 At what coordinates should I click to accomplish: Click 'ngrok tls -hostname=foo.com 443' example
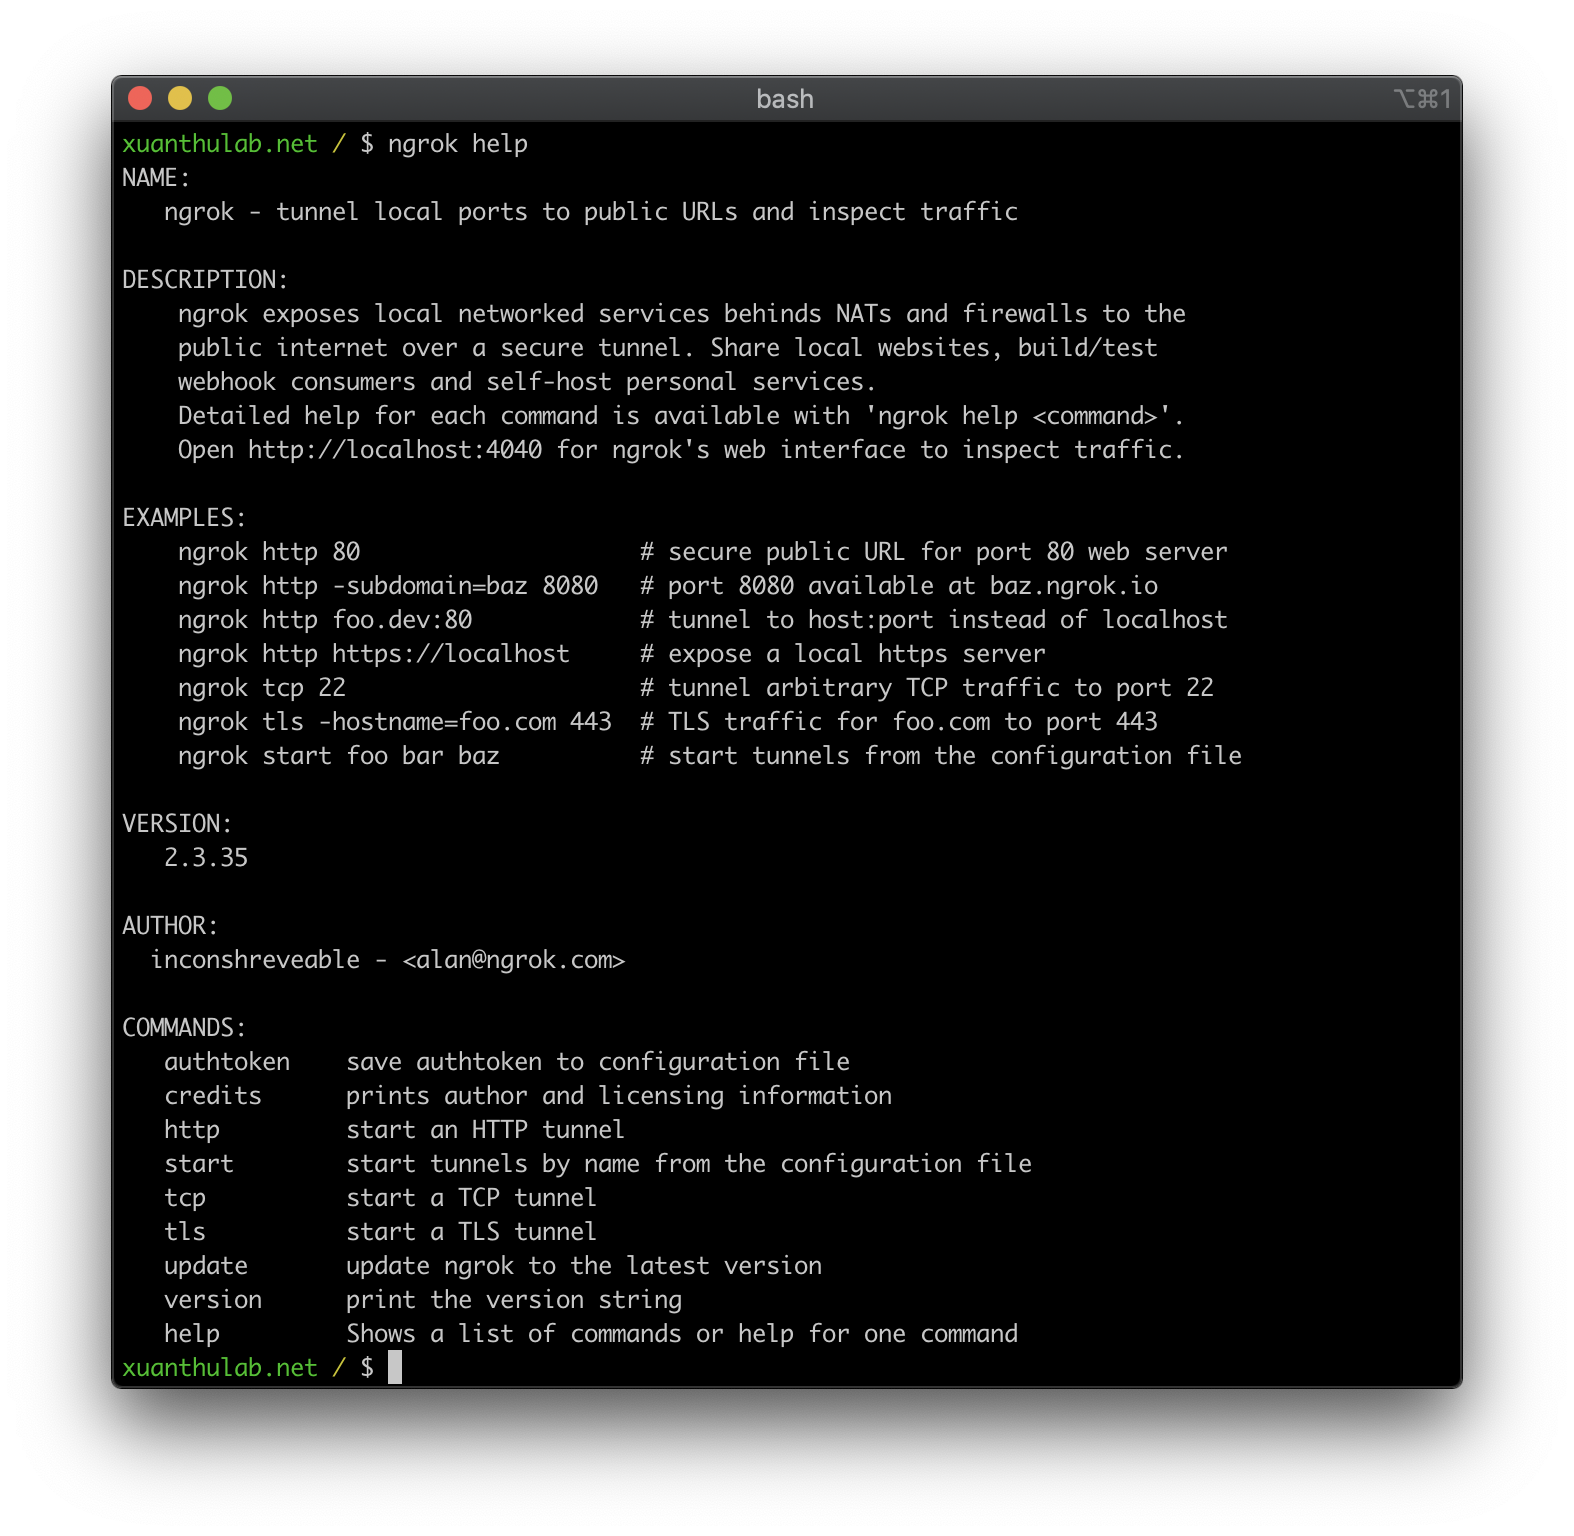[x=395, y=722]
